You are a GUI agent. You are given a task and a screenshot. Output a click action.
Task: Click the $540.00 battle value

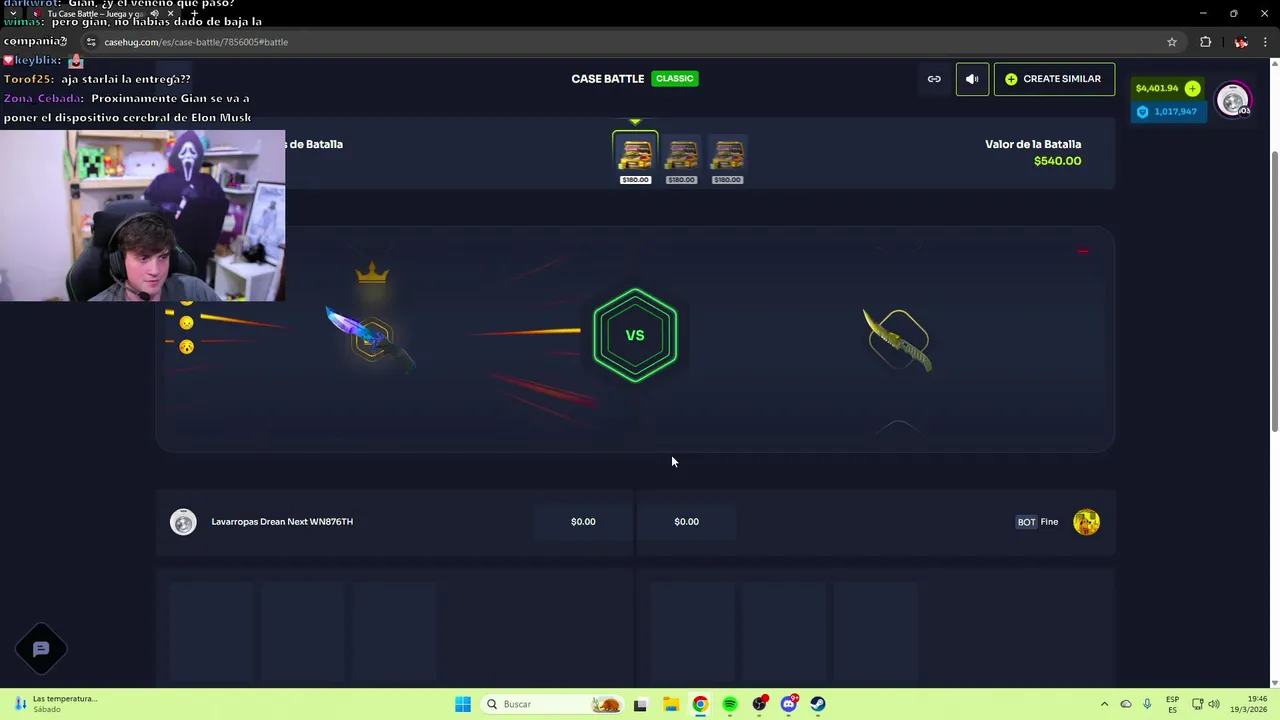(x=1057, y=161)
